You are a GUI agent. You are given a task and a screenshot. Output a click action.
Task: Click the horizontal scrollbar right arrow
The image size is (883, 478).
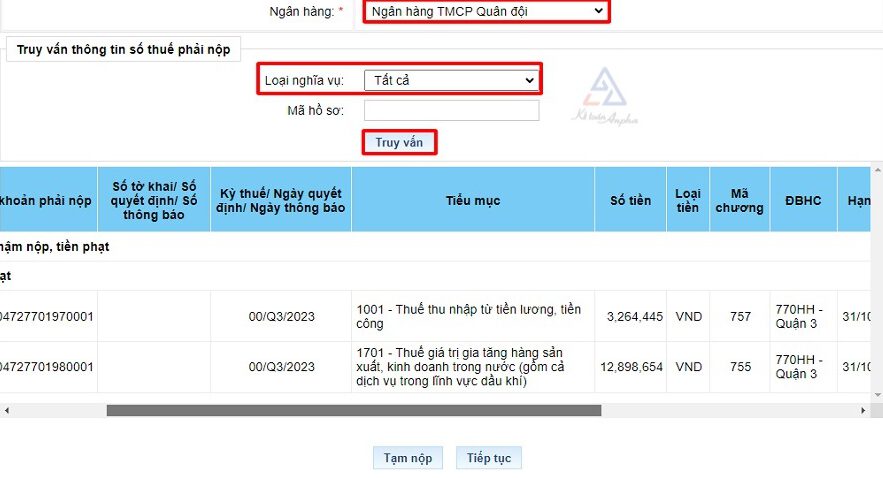point(864,410)
